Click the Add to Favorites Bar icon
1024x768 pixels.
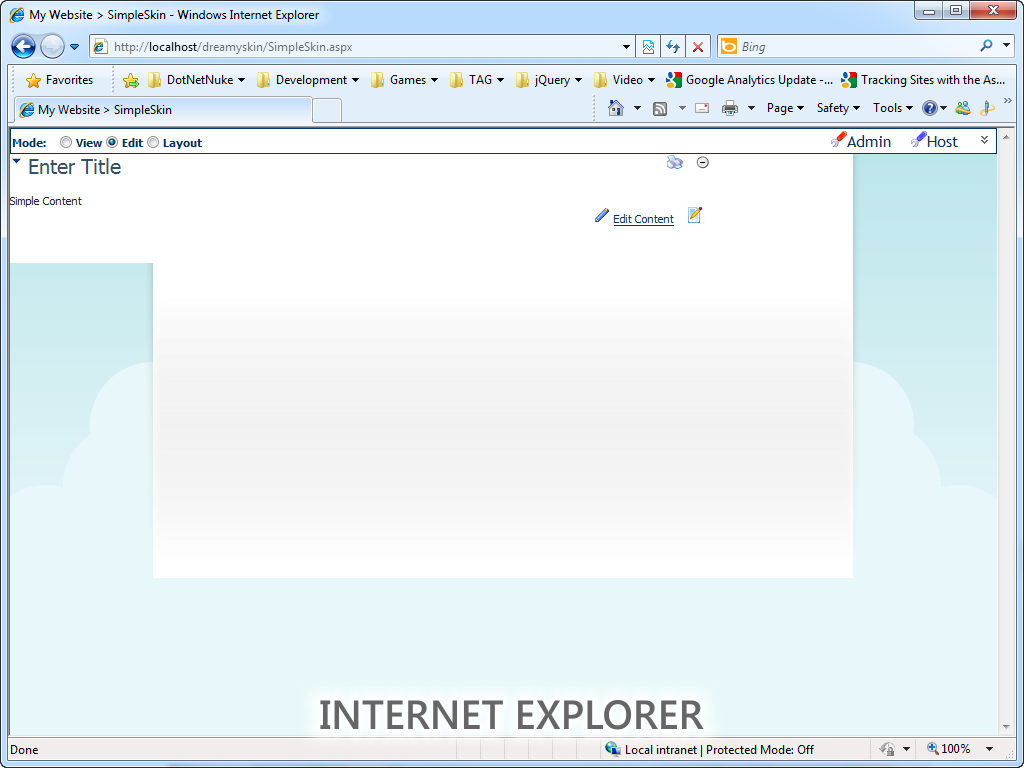coord(131,80)
